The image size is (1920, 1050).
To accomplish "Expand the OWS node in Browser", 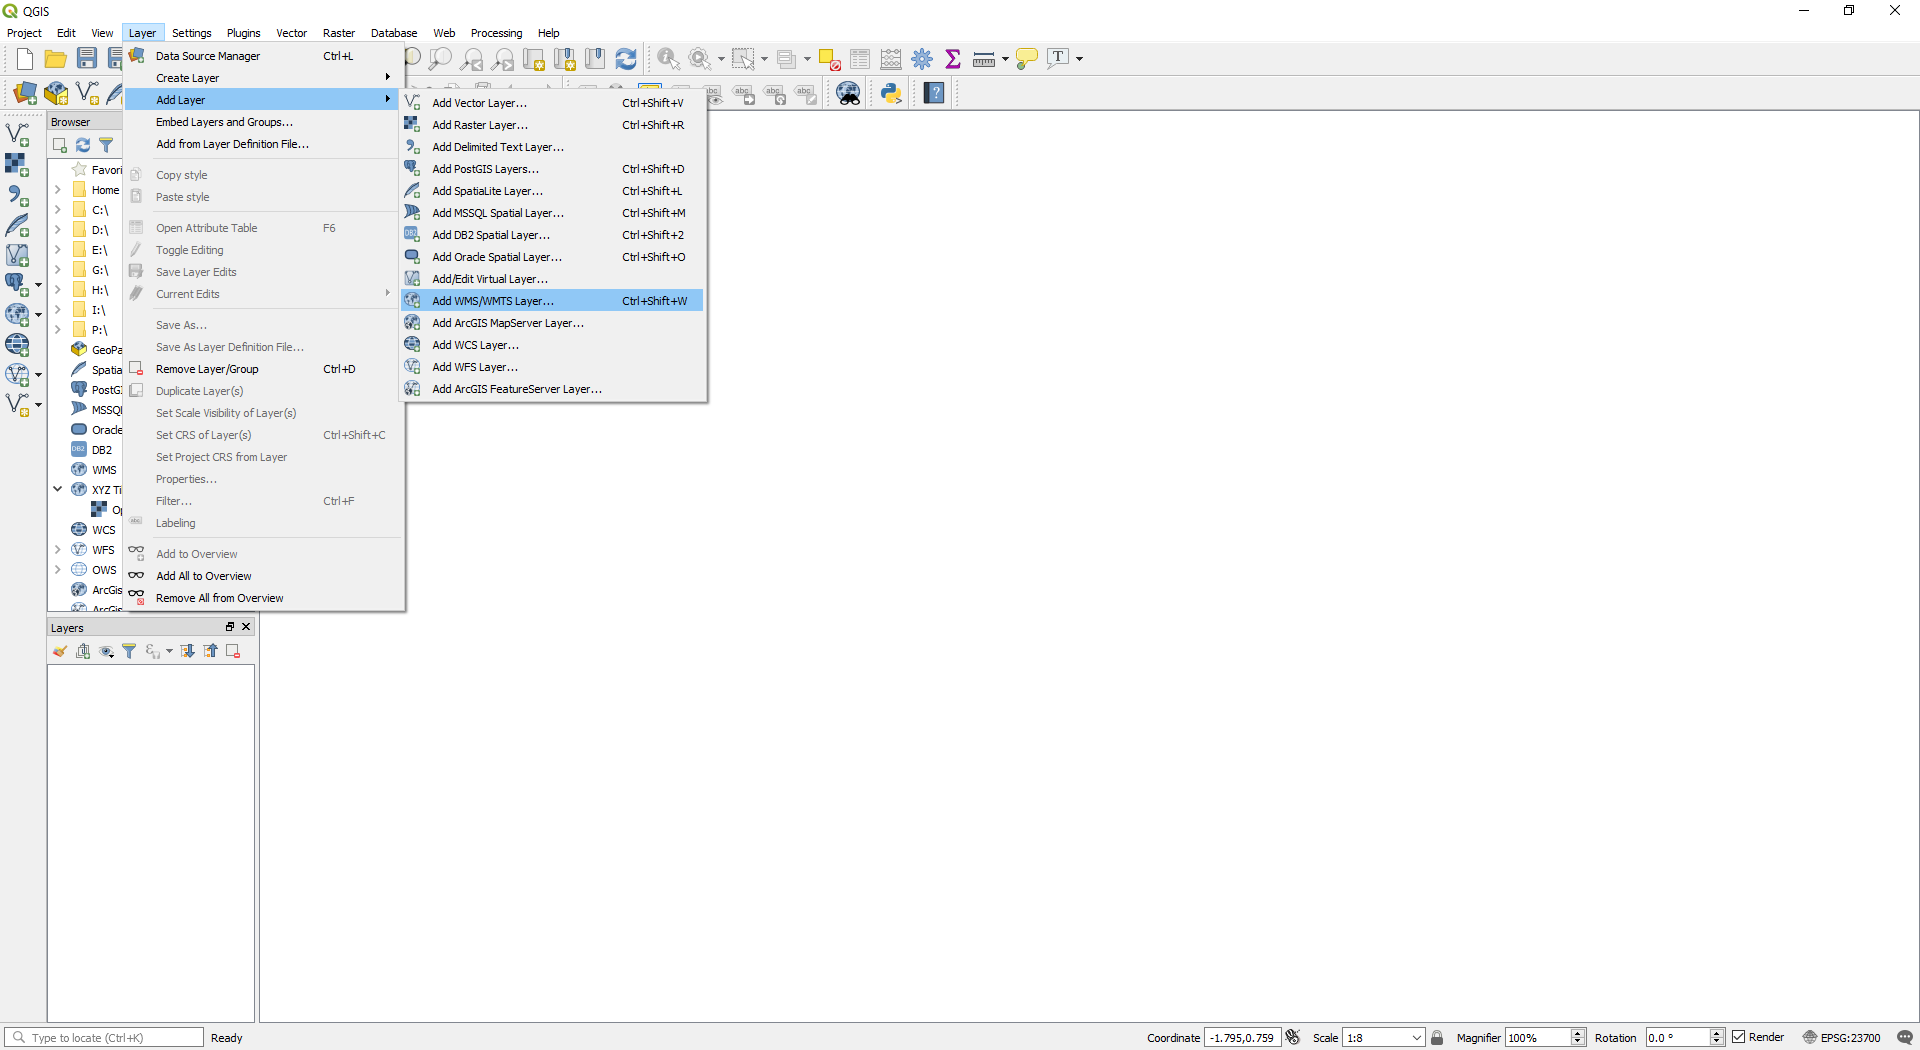I will 58,569.
